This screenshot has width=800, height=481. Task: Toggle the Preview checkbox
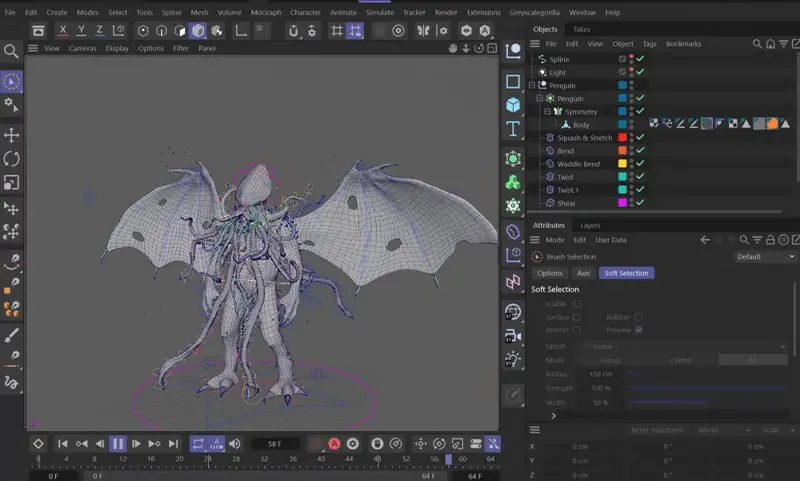638,330
